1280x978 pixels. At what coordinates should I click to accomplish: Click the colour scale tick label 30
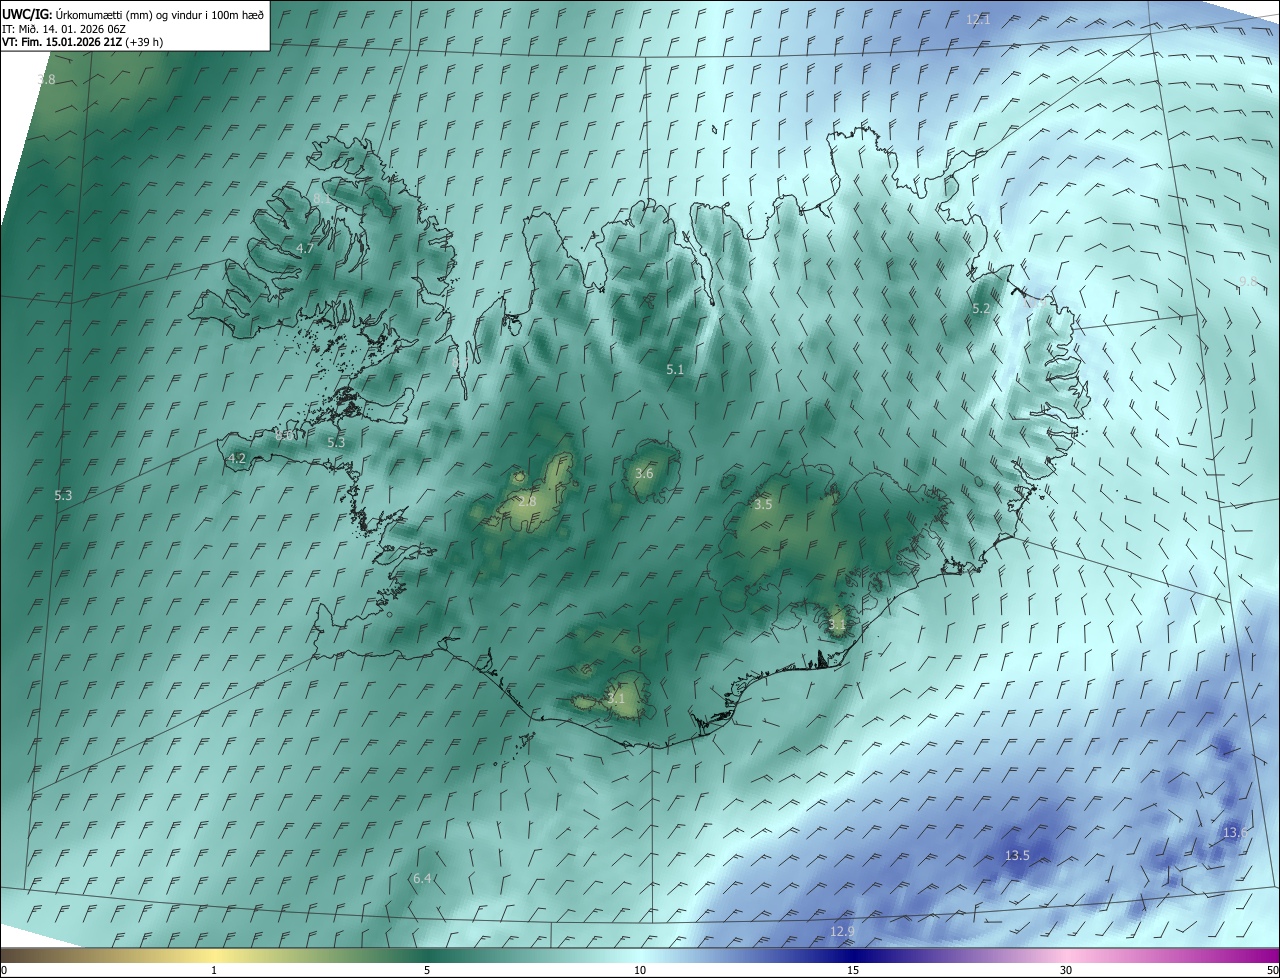(1066, 970)
